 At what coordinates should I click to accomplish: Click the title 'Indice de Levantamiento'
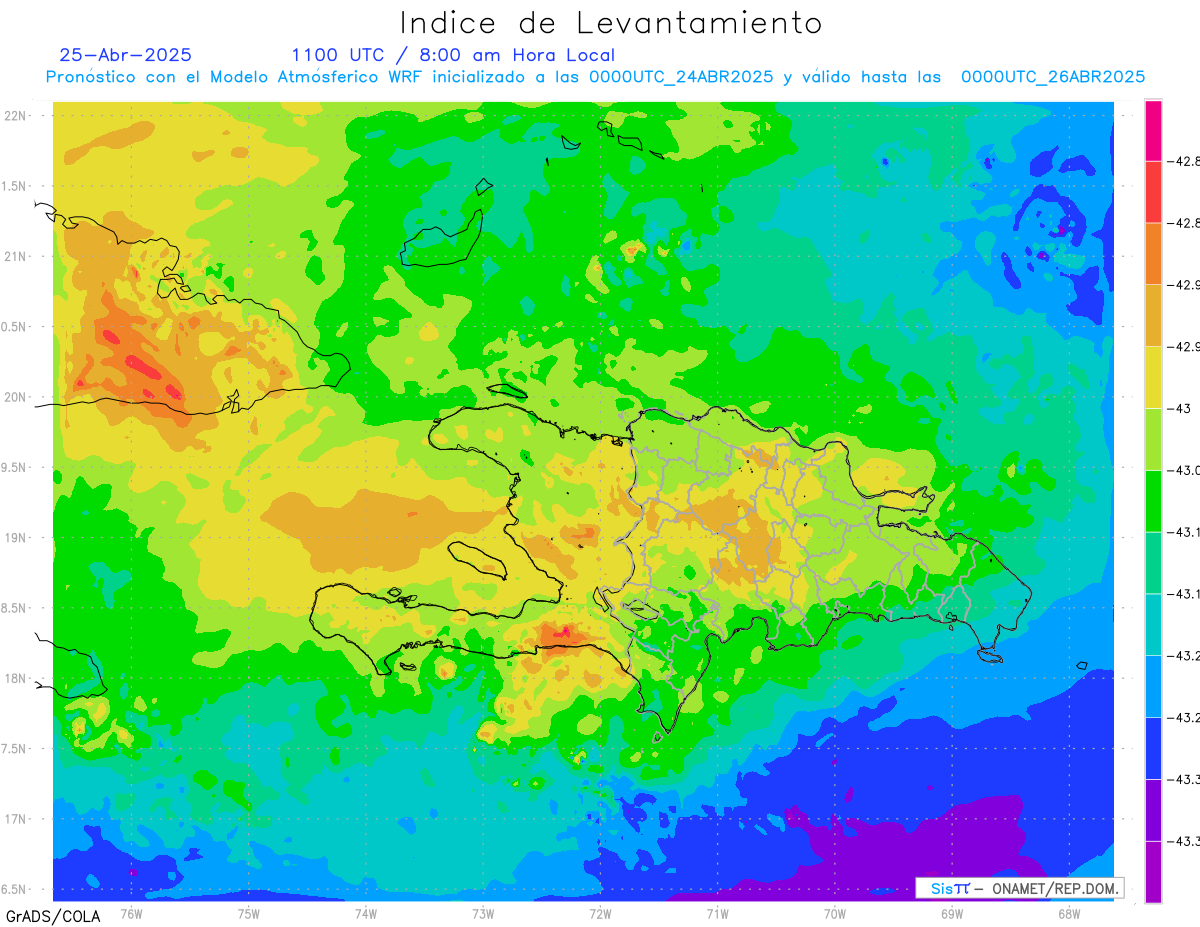611,23
